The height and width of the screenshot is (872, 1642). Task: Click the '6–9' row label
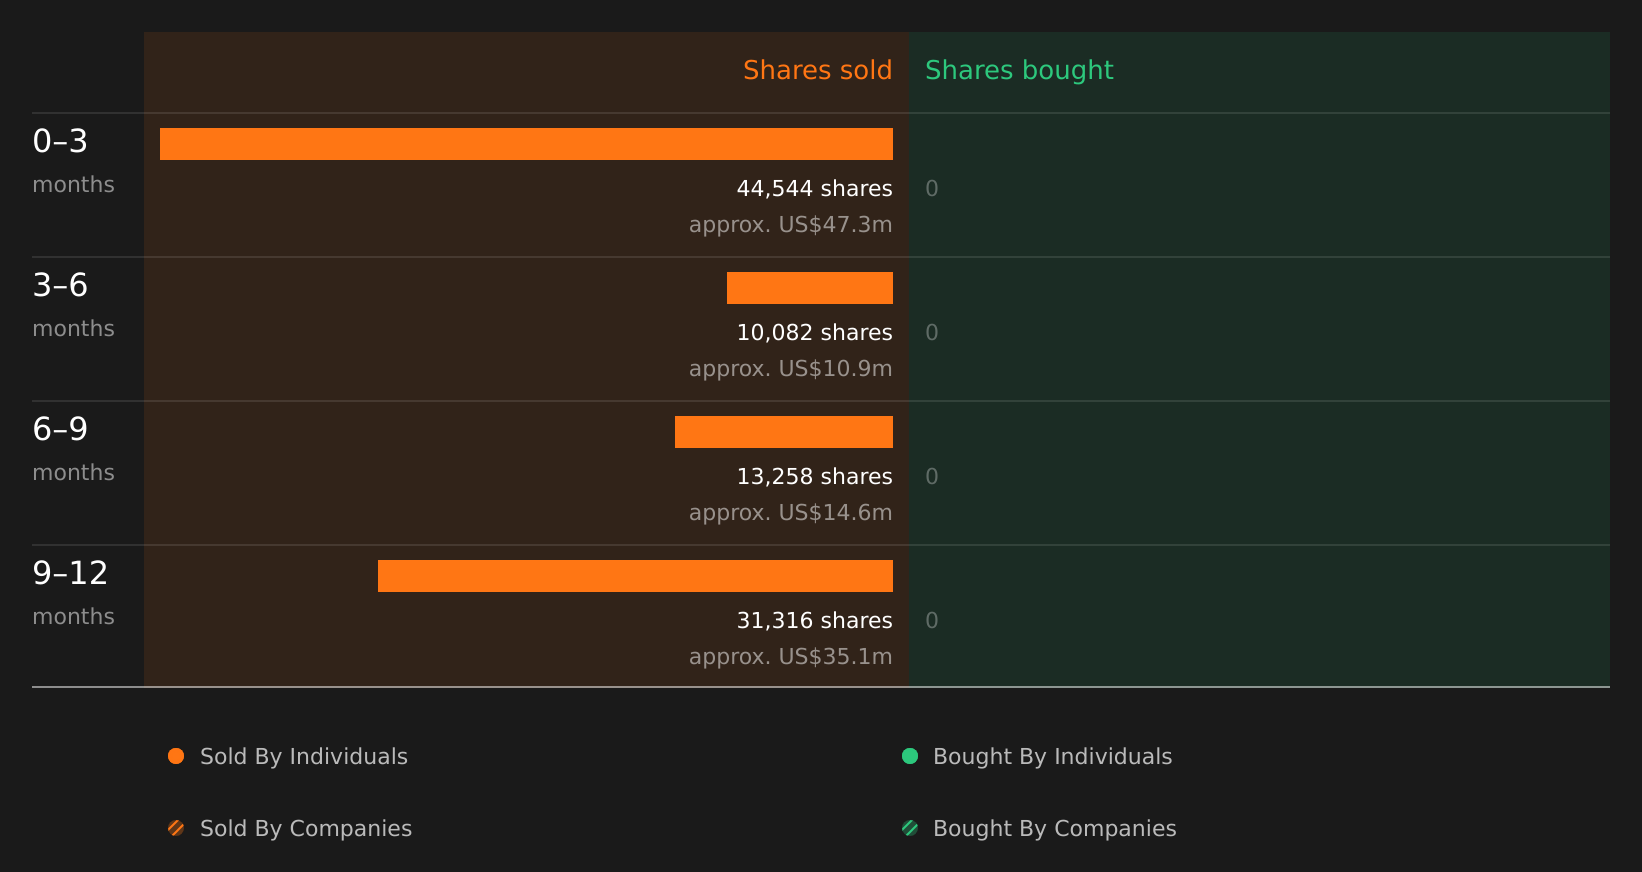pyautogui.click(x=60, y=429)
